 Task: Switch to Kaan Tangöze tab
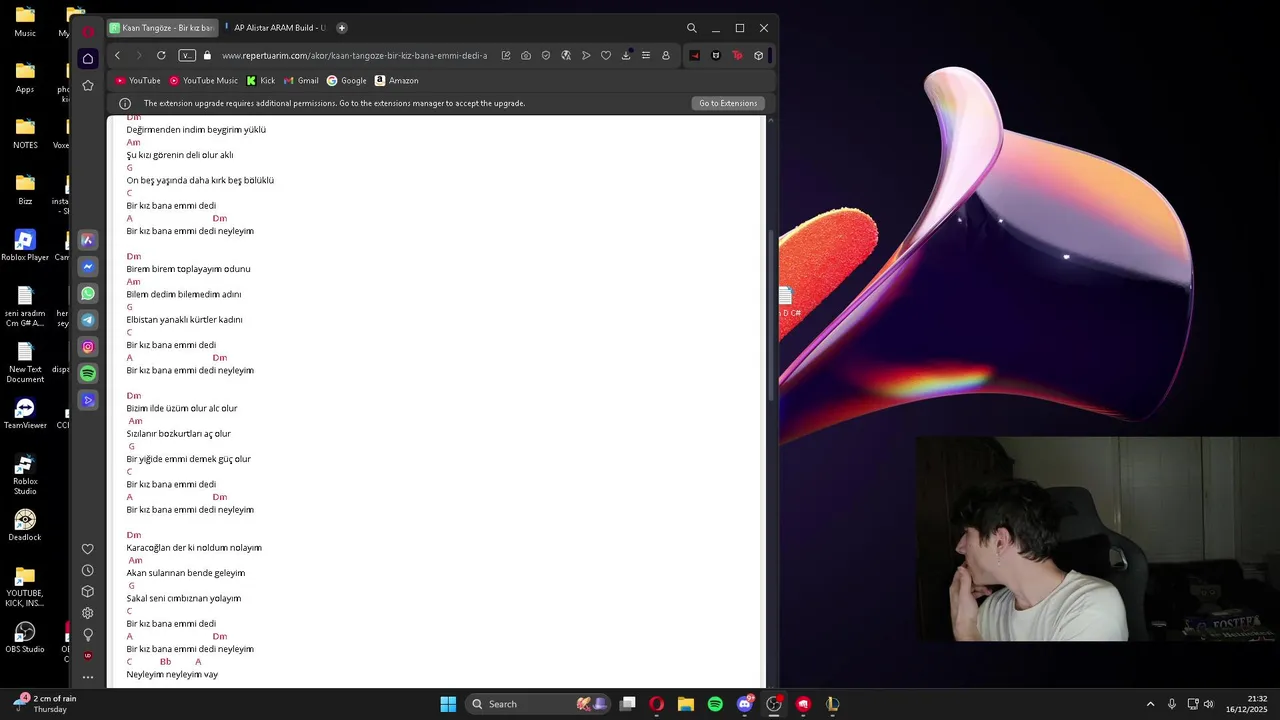click(161, 28)
